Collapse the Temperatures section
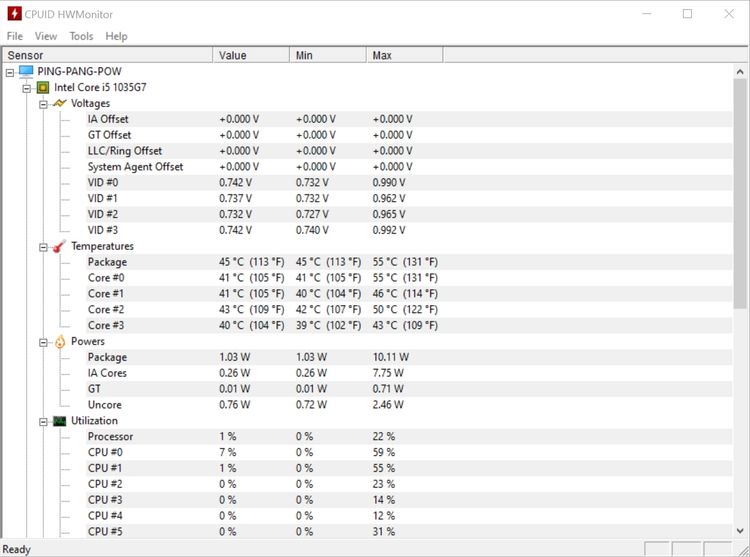 point(43,246)
